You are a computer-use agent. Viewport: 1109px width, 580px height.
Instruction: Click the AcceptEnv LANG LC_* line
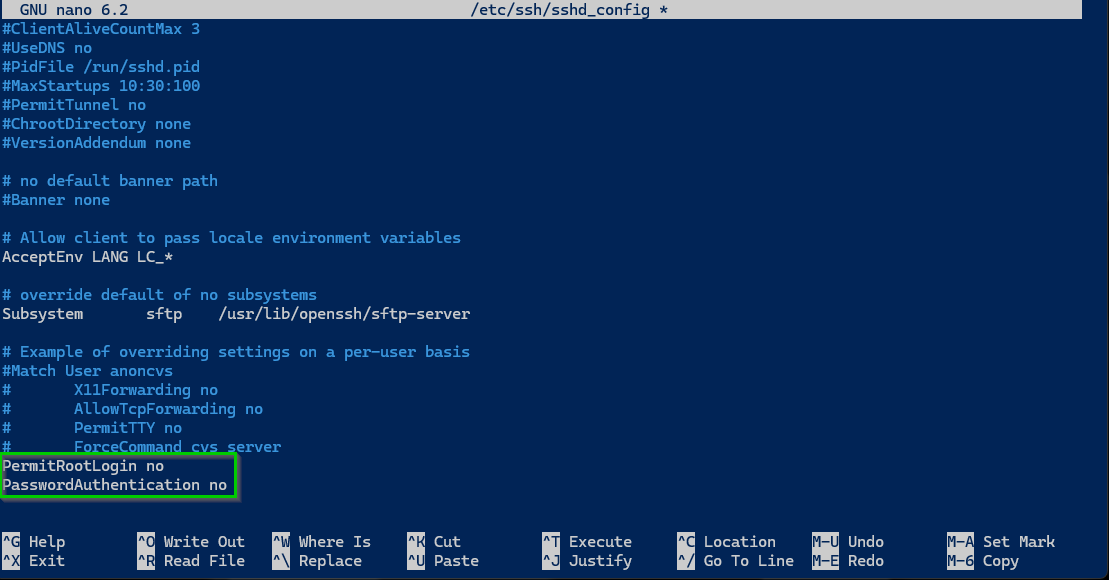88,257
